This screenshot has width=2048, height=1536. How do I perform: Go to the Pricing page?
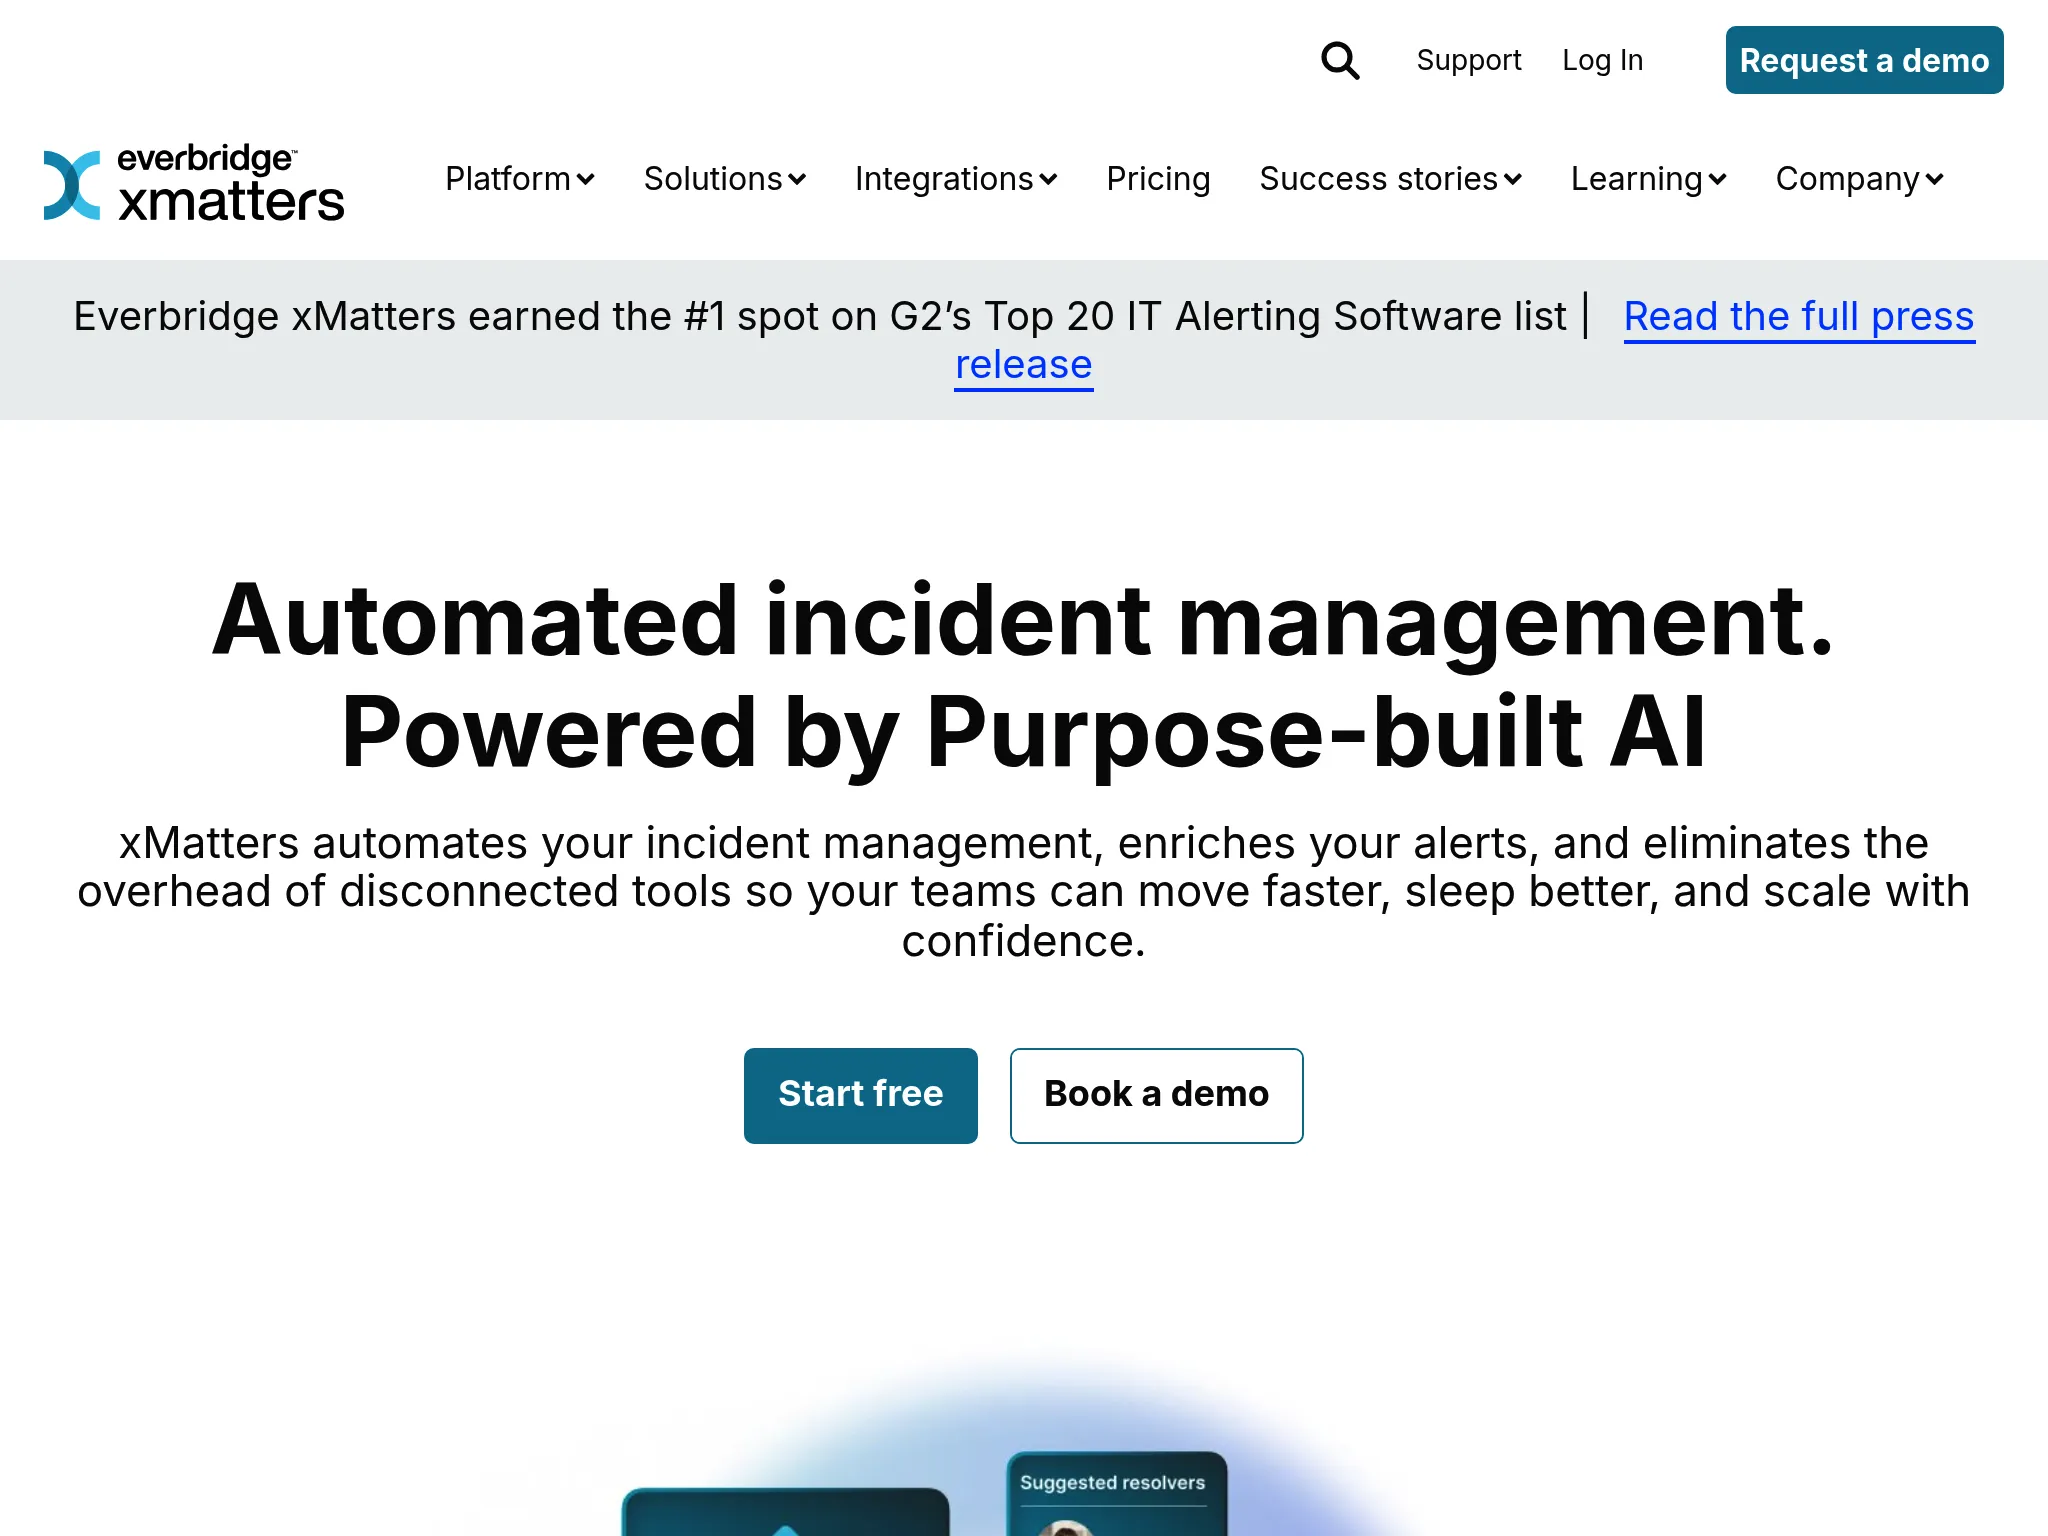tap(1158, 179)
